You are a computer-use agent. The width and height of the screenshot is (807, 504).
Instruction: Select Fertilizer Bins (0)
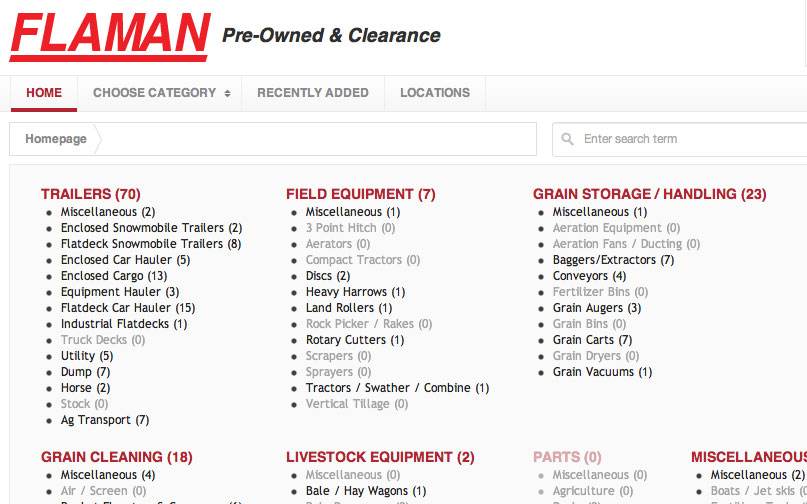(x=600, y=292)
